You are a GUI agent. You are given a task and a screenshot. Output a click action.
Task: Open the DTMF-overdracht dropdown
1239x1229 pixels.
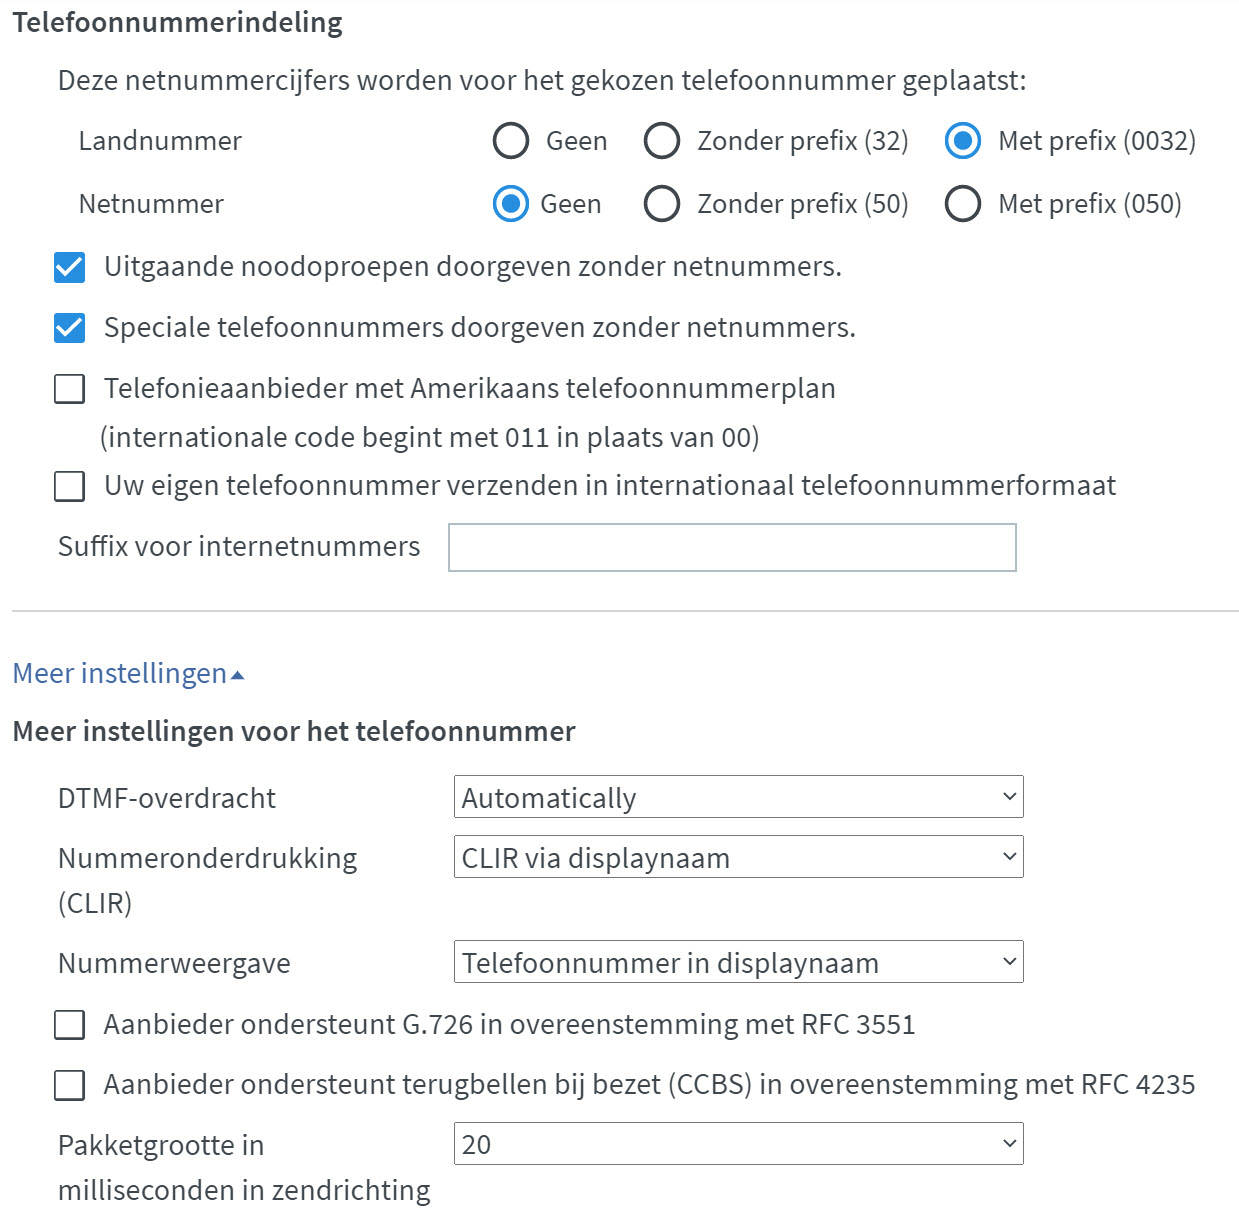coord(738,798)
